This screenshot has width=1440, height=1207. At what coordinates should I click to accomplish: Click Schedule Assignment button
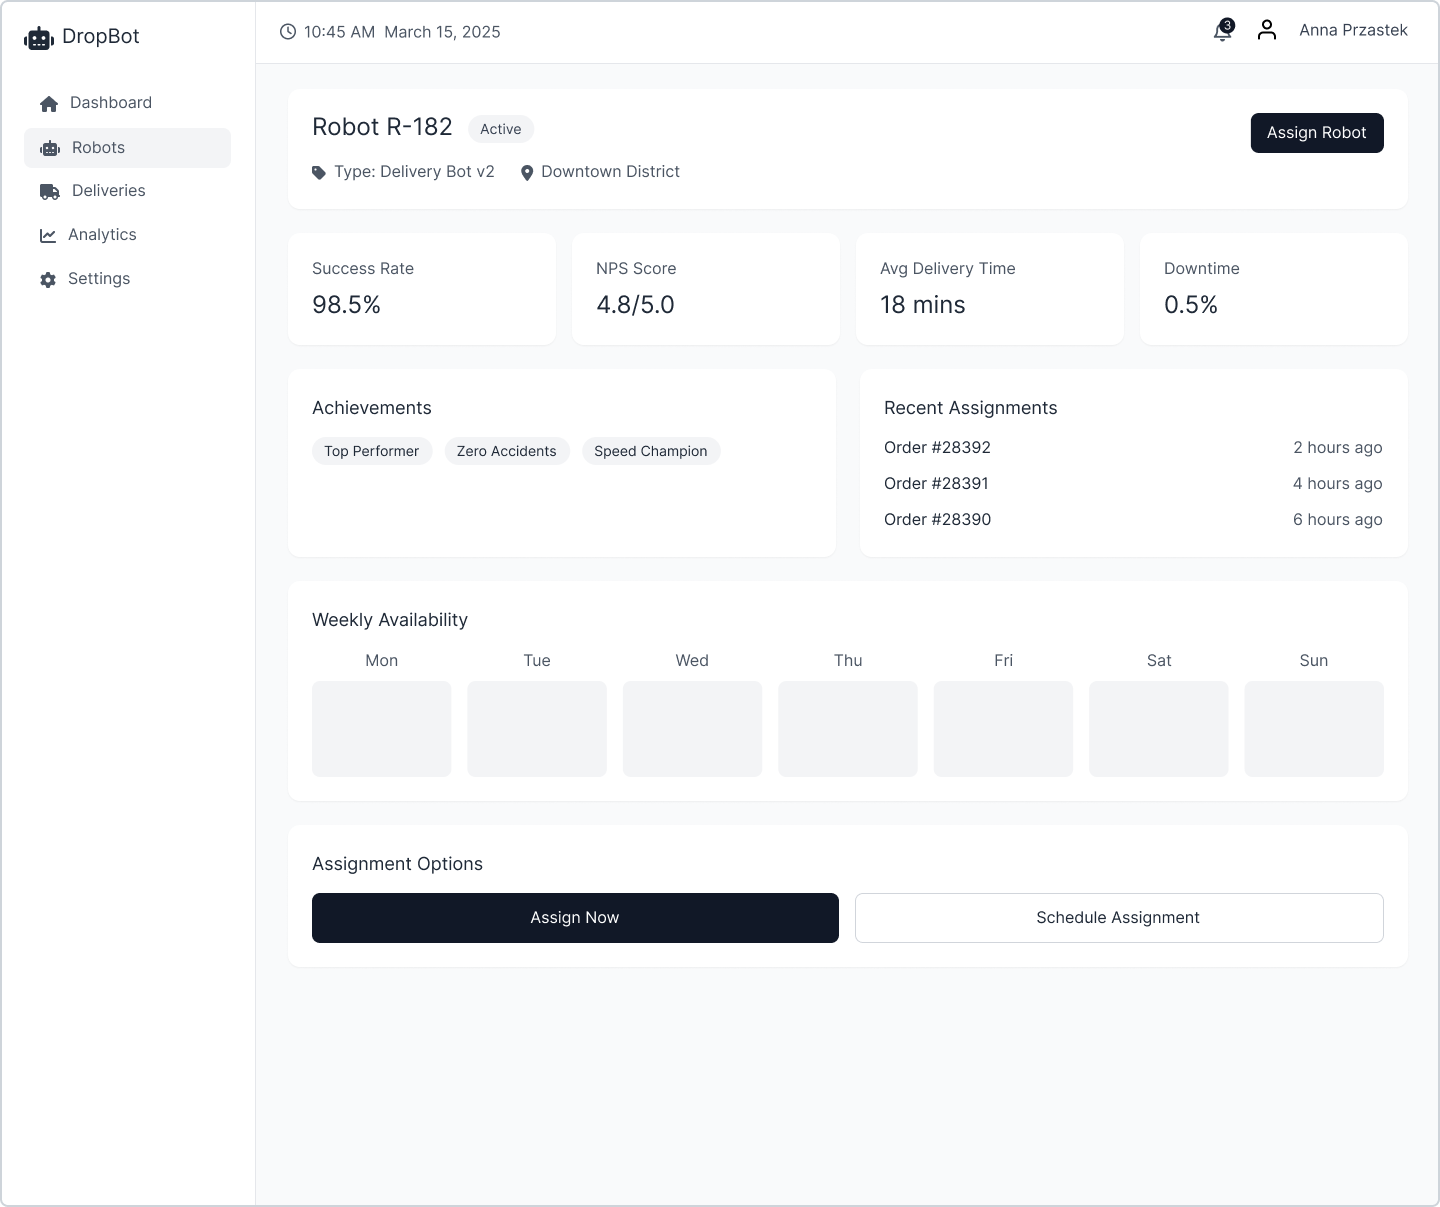pyautogui.click(x=1118, y=918)
